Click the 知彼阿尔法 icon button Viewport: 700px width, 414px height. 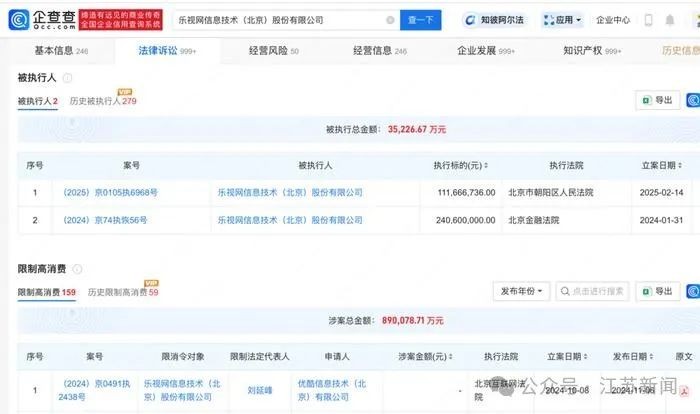coord(495,20)
